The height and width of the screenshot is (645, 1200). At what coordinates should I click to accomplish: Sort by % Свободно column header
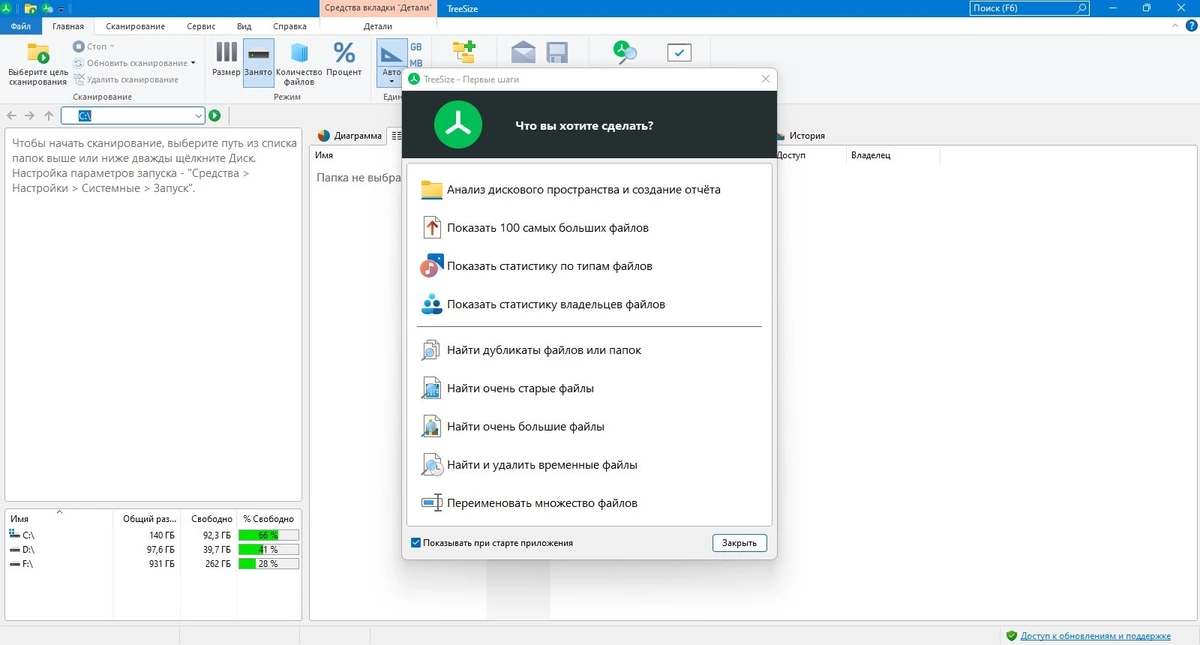[x=269, y=519]
